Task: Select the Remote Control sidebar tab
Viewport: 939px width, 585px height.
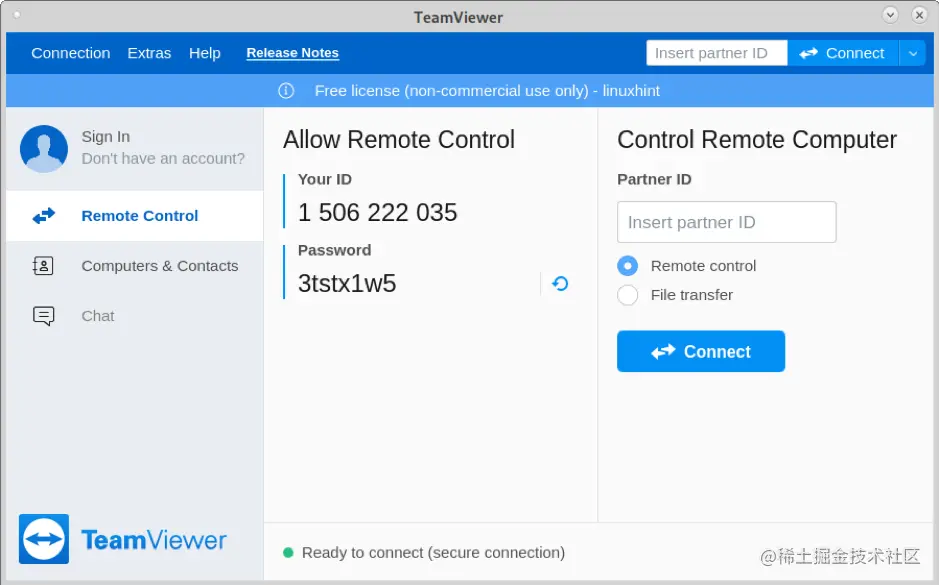Action: pos(135,216)
